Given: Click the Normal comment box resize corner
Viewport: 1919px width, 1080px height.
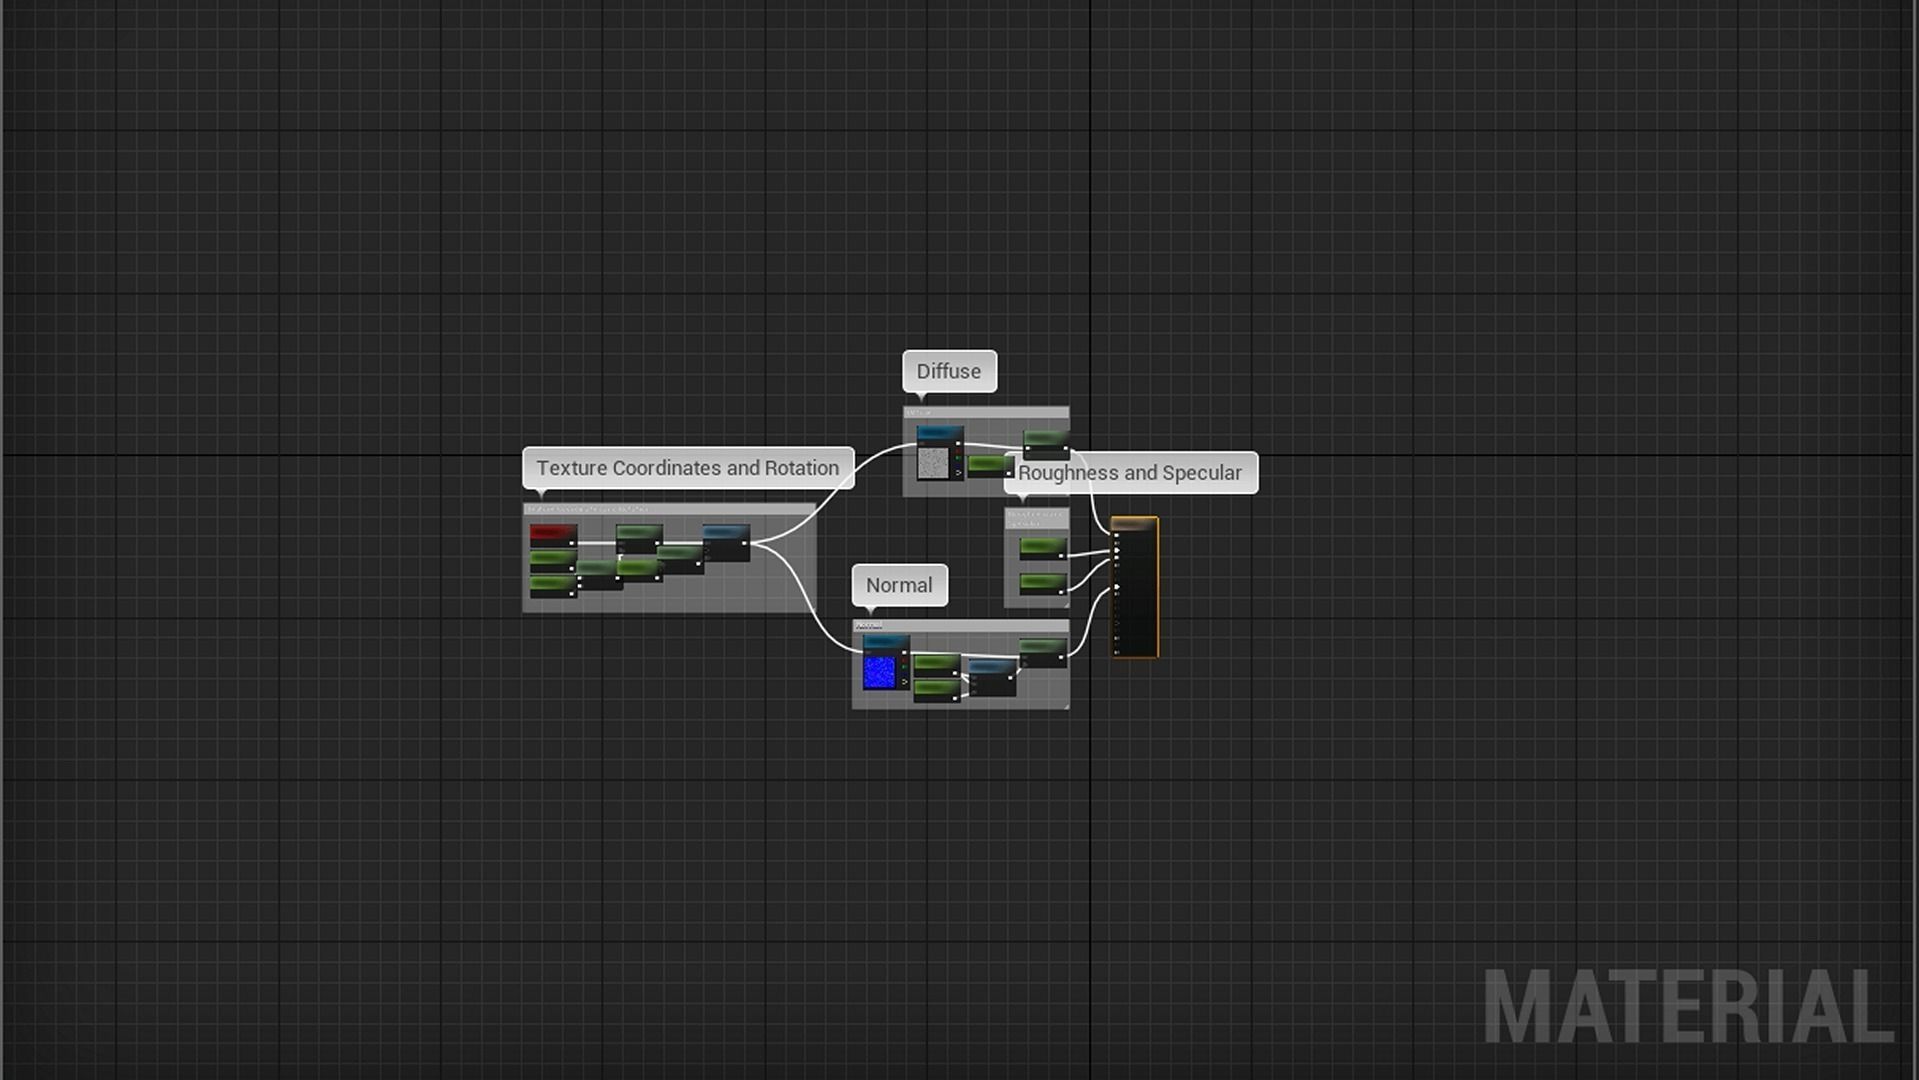Looking at the screenshot, I should coord(1065,705).
